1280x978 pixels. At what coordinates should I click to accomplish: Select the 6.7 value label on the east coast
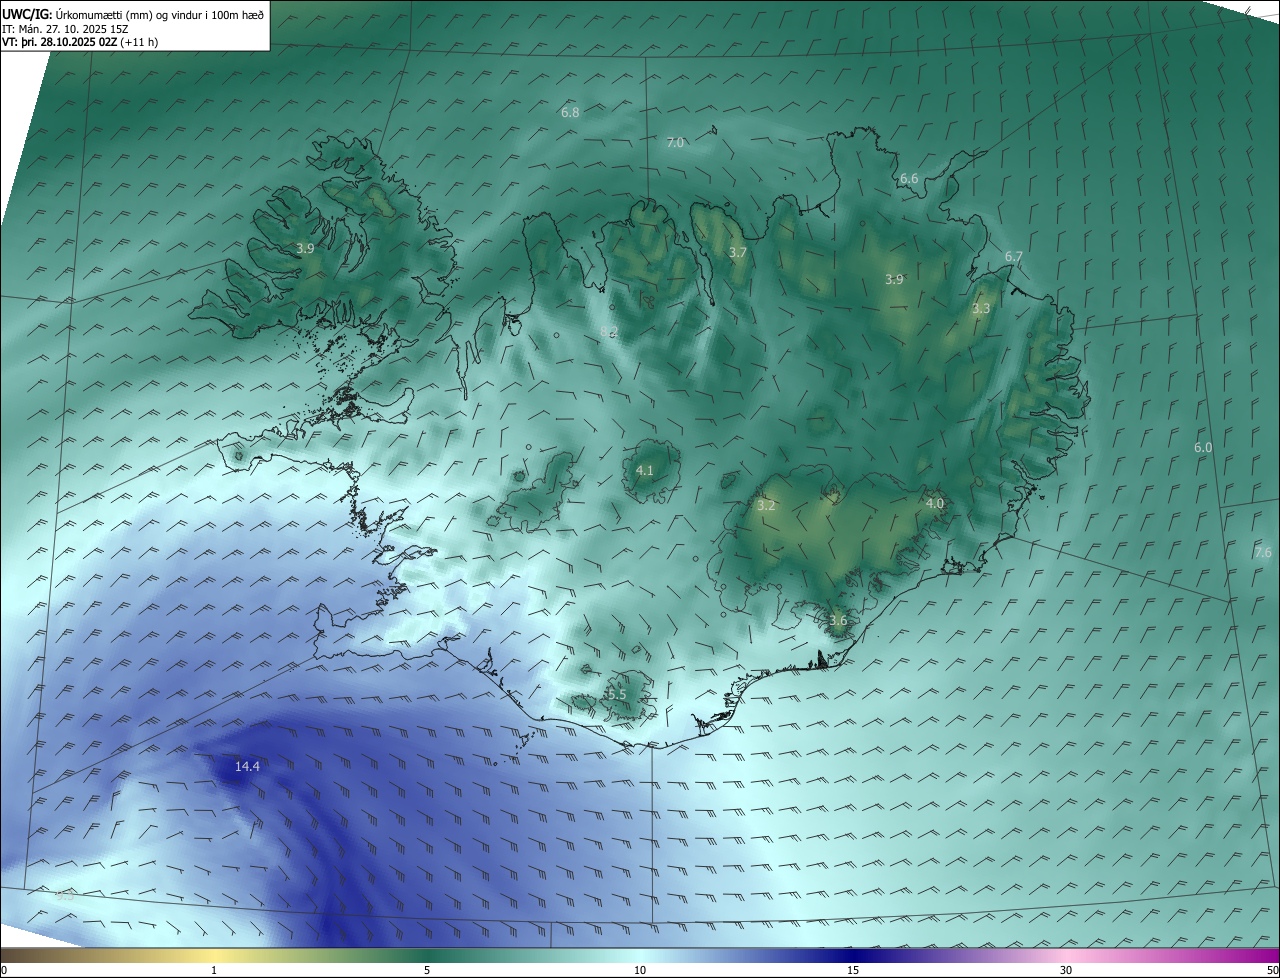pos(1013,257)
